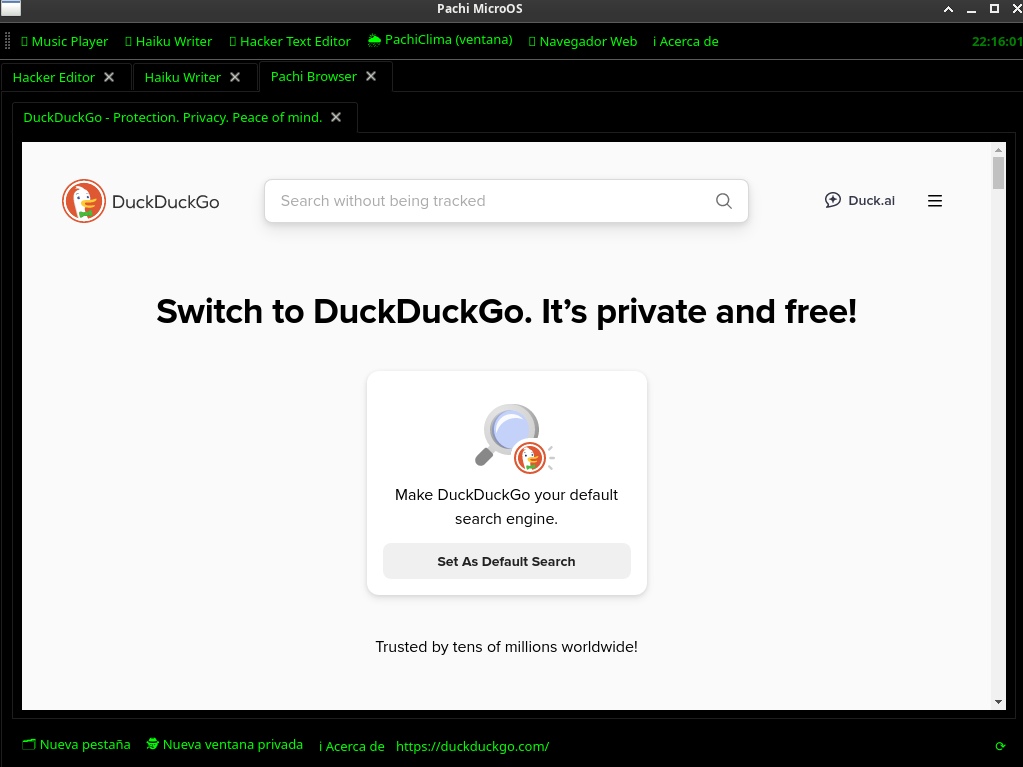
Task: Click the DuckDuckGo wordmark text
Action: [166, 202]
